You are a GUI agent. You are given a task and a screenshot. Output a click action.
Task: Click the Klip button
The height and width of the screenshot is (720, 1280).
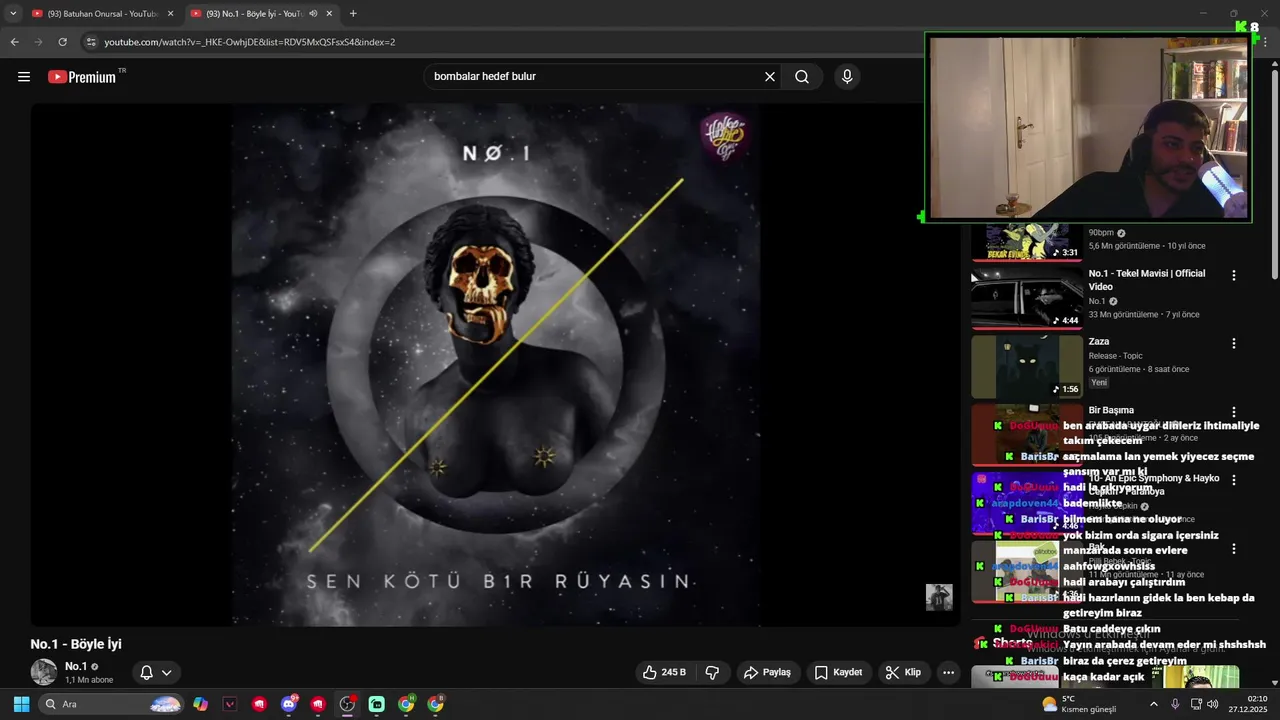tap(903, 672)
